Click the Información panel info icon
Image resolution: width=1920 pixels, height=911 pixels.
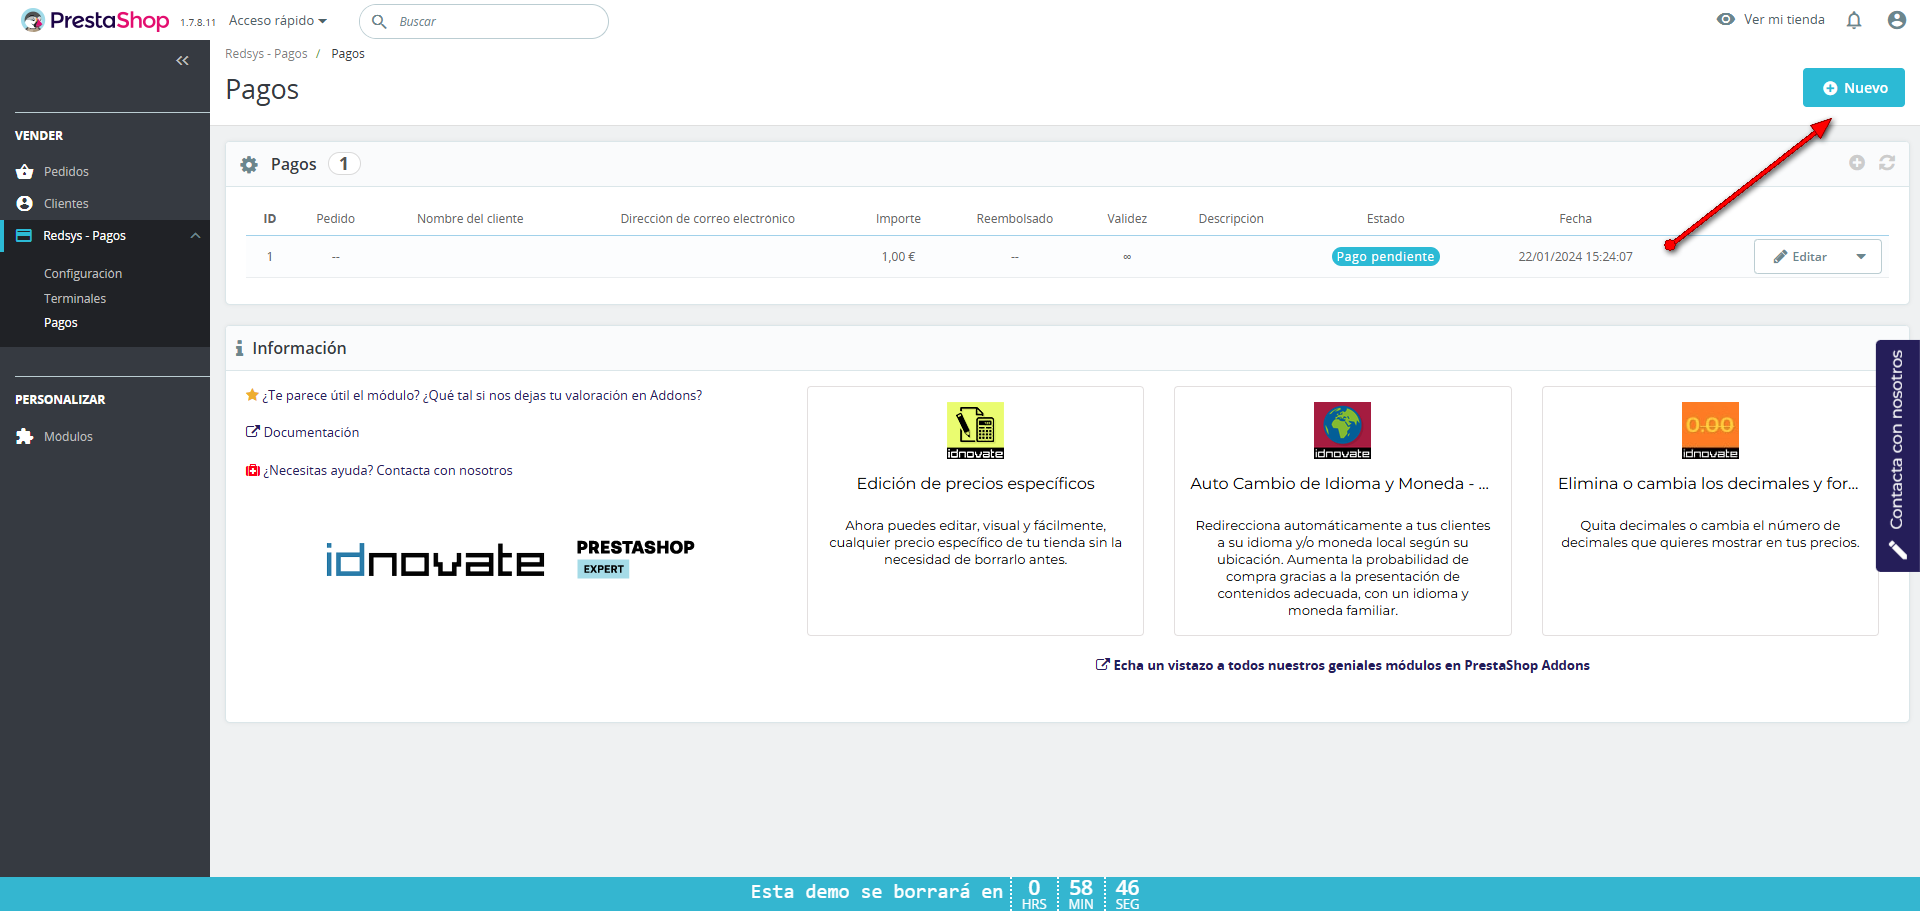pos(240,348)
